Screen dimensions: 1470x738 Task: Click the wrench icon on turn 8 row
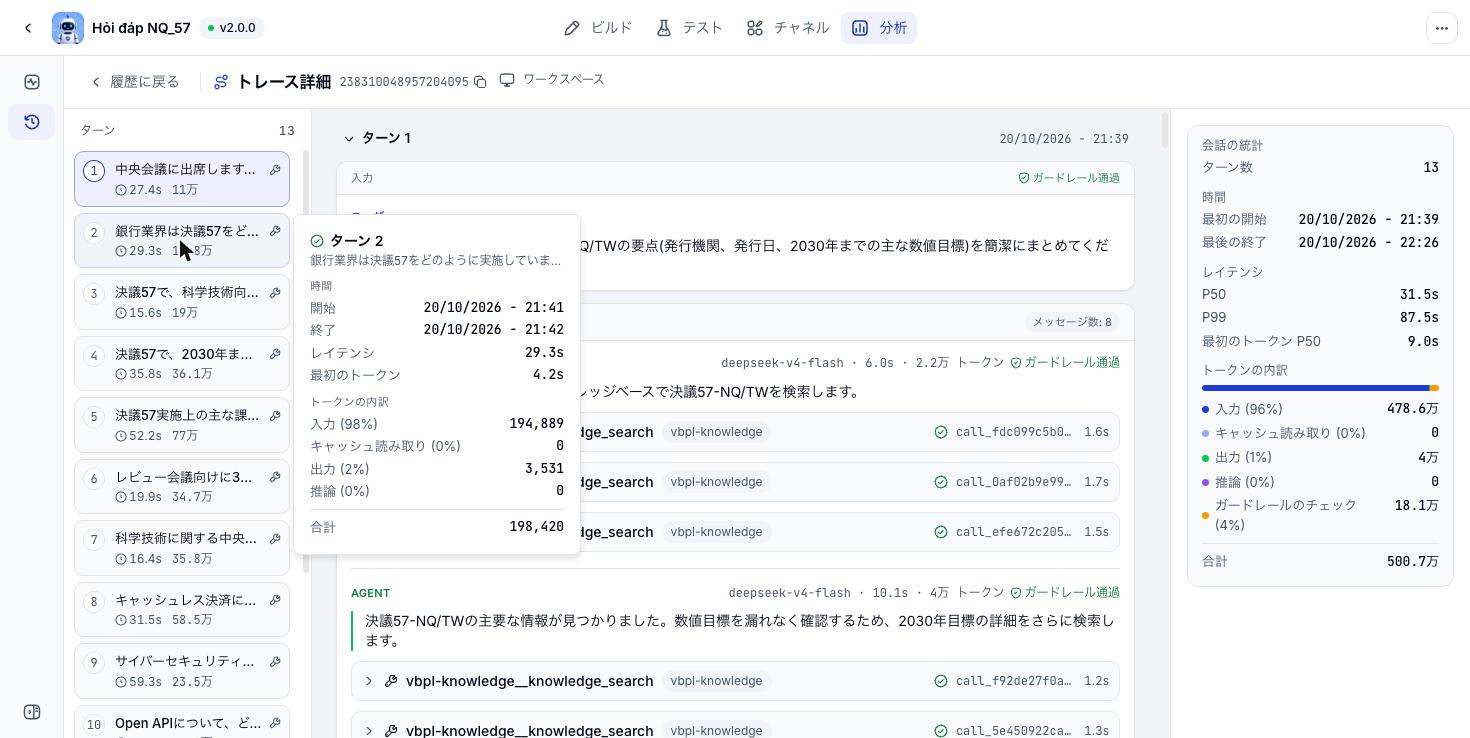(275, 600)
